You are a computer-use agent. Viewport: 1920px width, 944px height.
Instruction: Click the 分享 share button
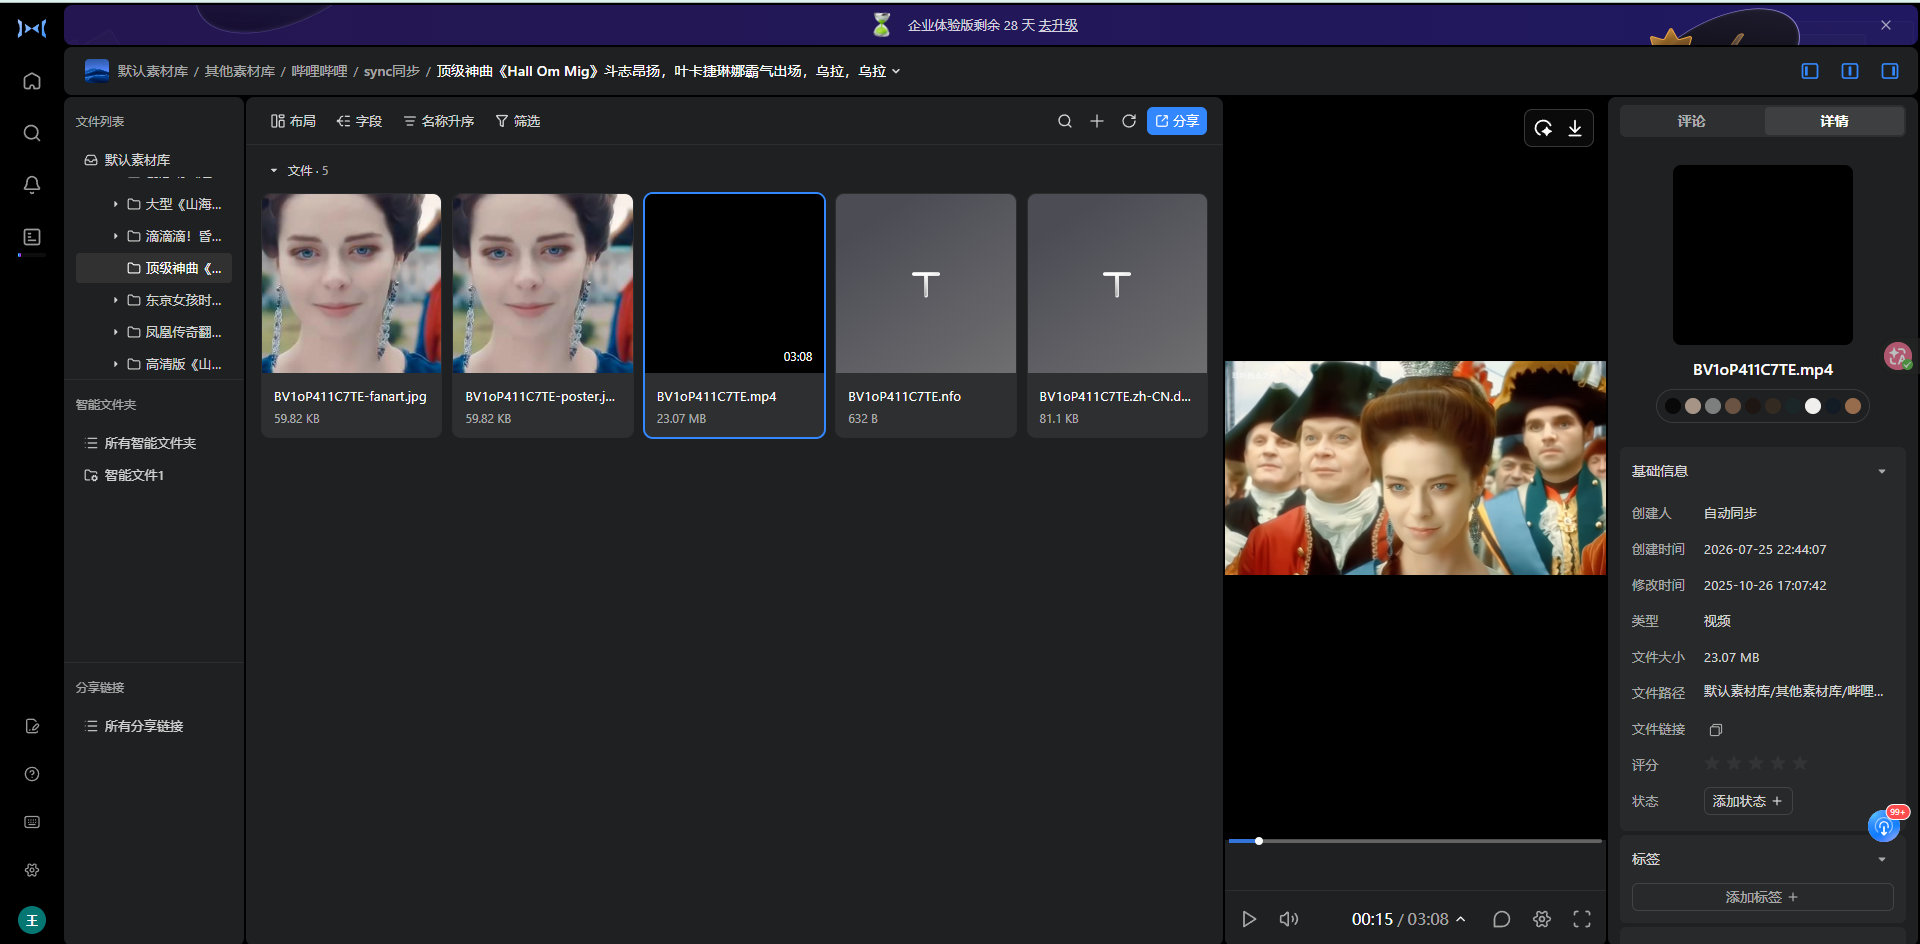1177,121
